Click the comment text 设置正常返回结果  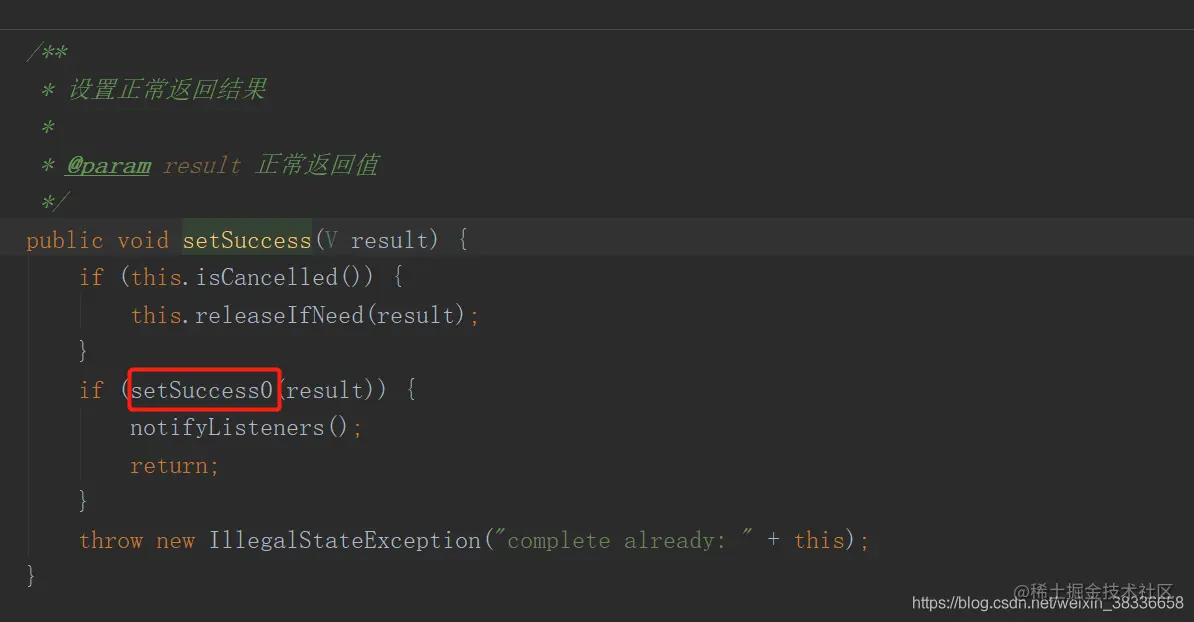[x=167, y=89]
